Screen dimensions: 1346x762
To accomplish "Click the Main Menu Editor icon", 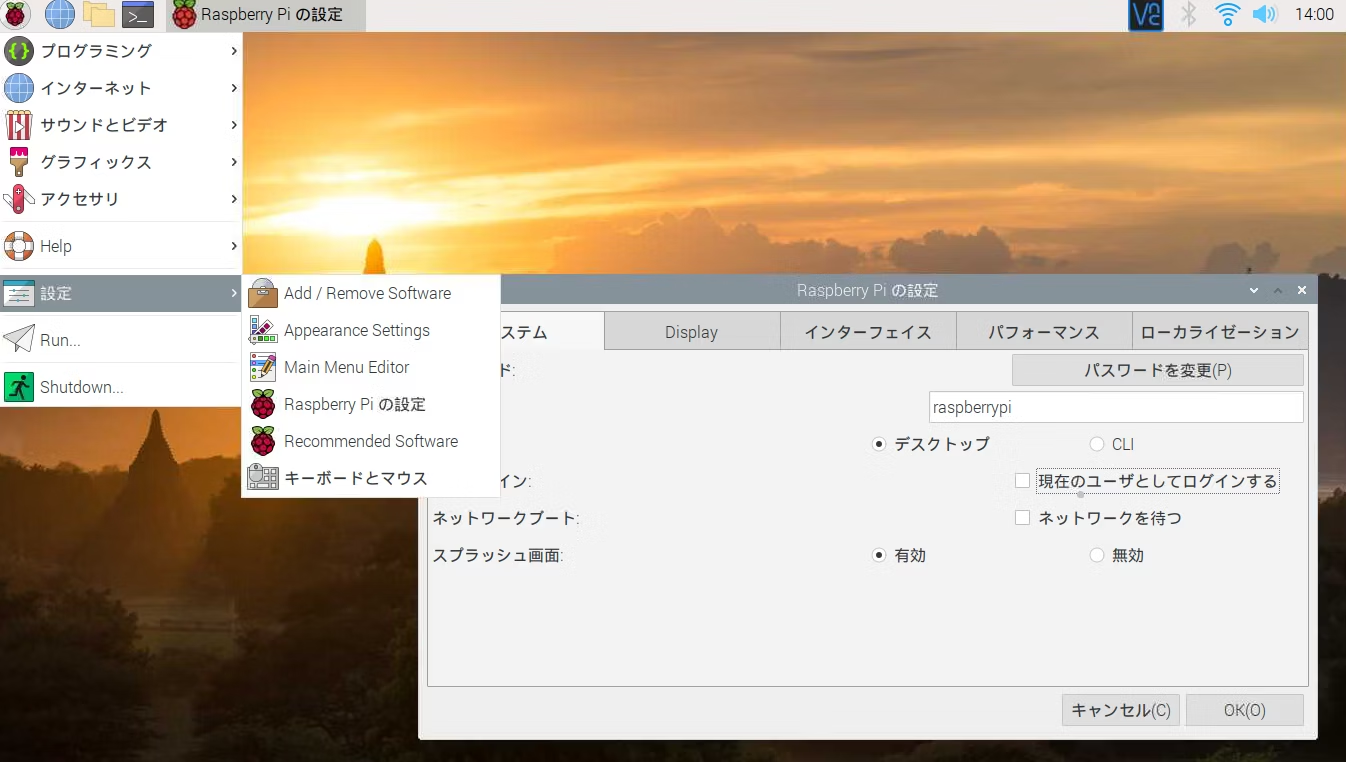I will point(263,367).
